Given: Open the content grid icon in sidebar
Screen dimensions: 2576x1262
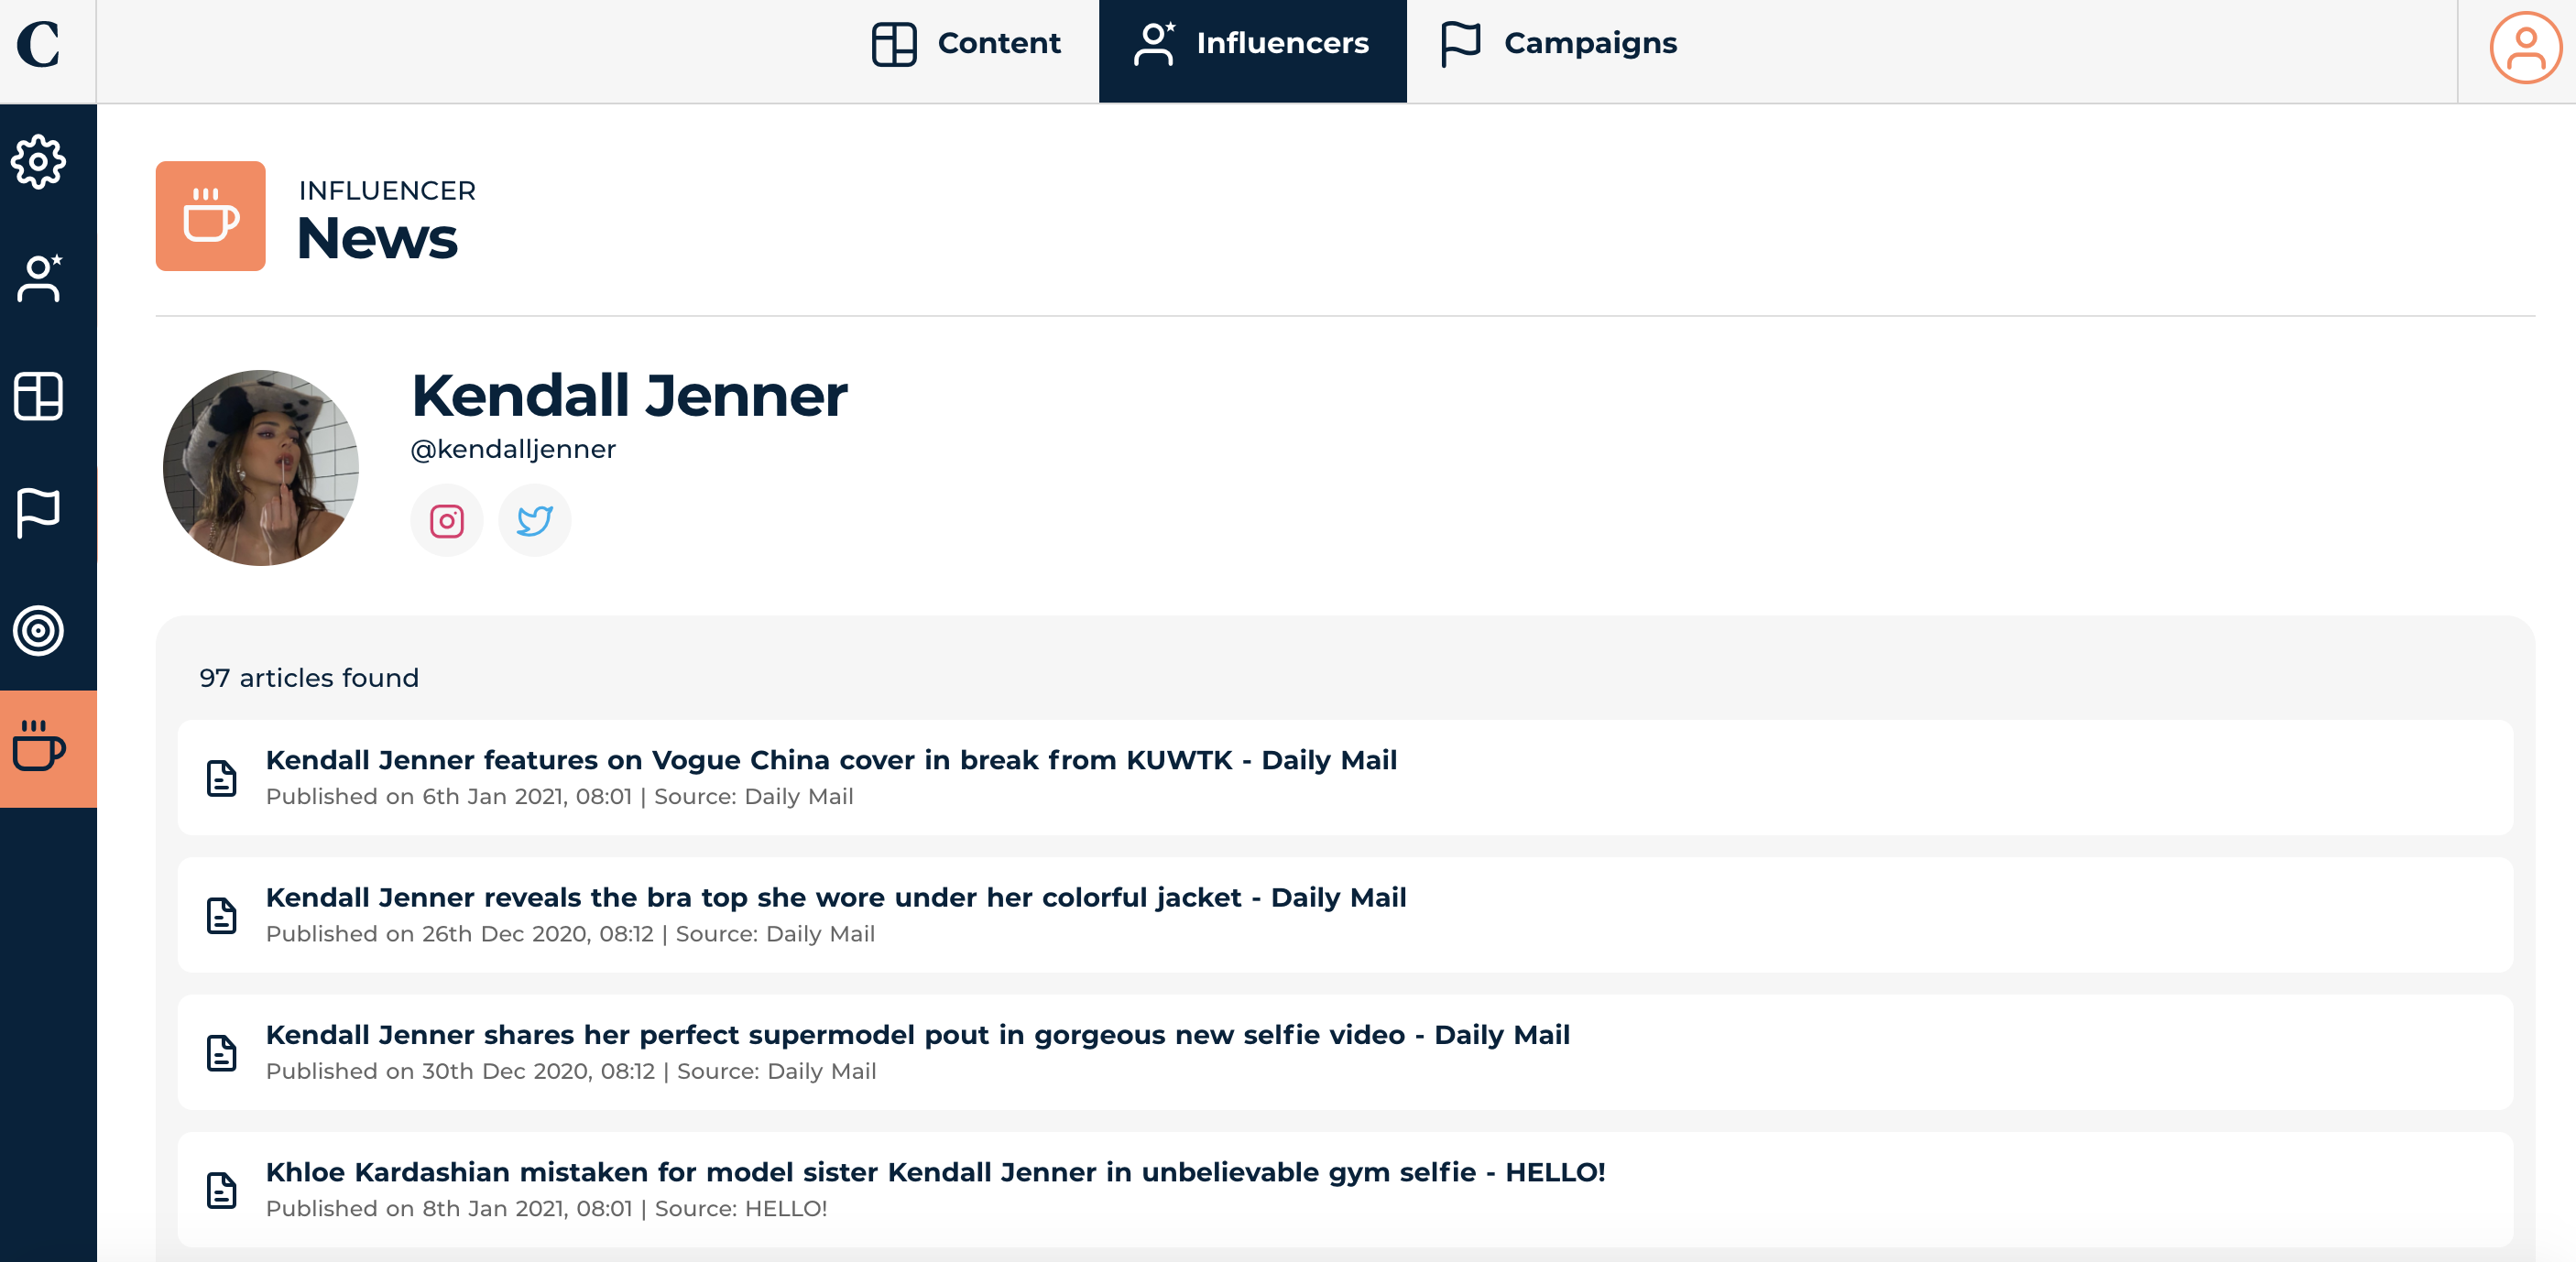Looking at the screenshot, I should click(39, 396).
